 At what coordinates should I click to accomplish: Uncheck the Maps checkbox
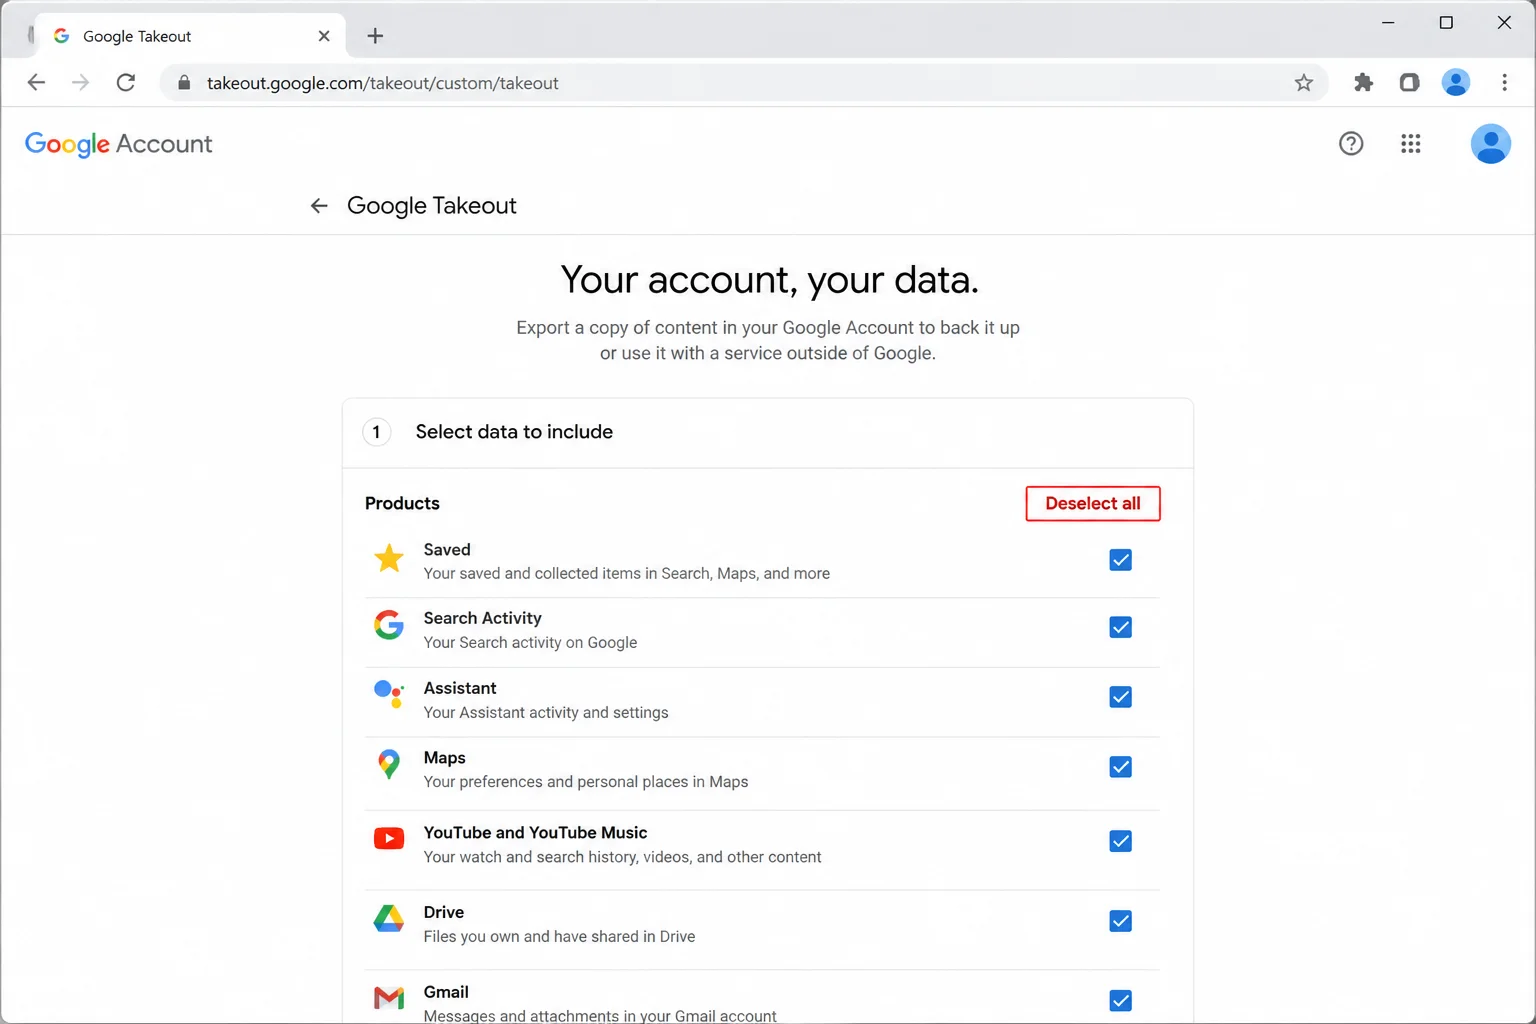point(1120,767)
